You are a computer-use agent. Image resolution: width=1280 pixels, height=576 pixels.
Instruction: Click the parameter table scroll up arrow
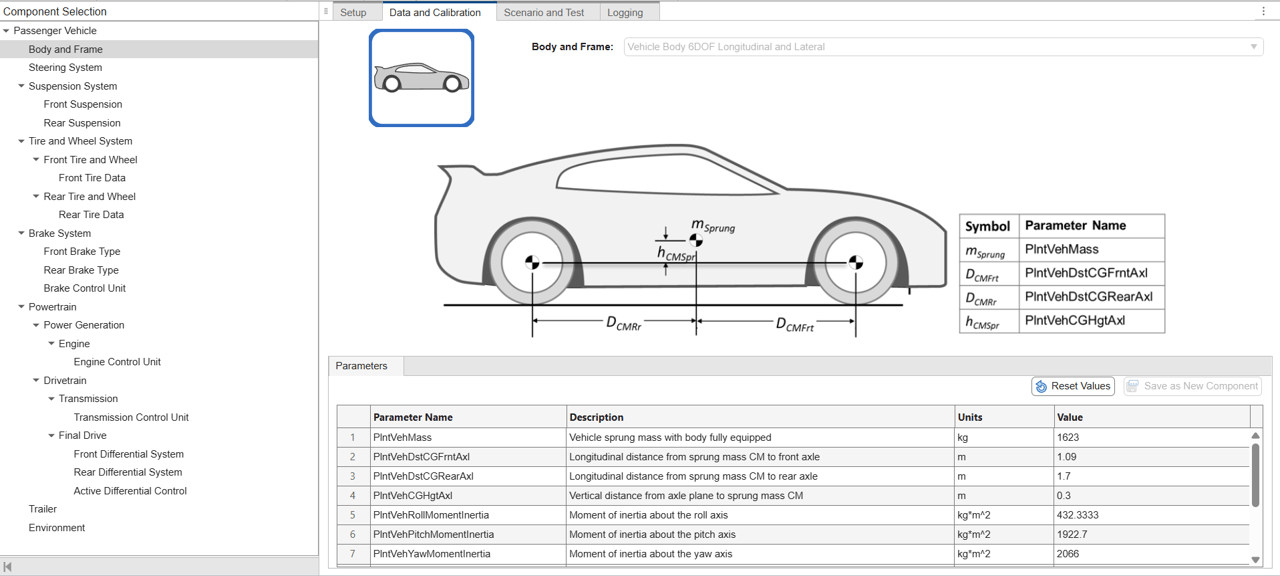[1256, 436]
